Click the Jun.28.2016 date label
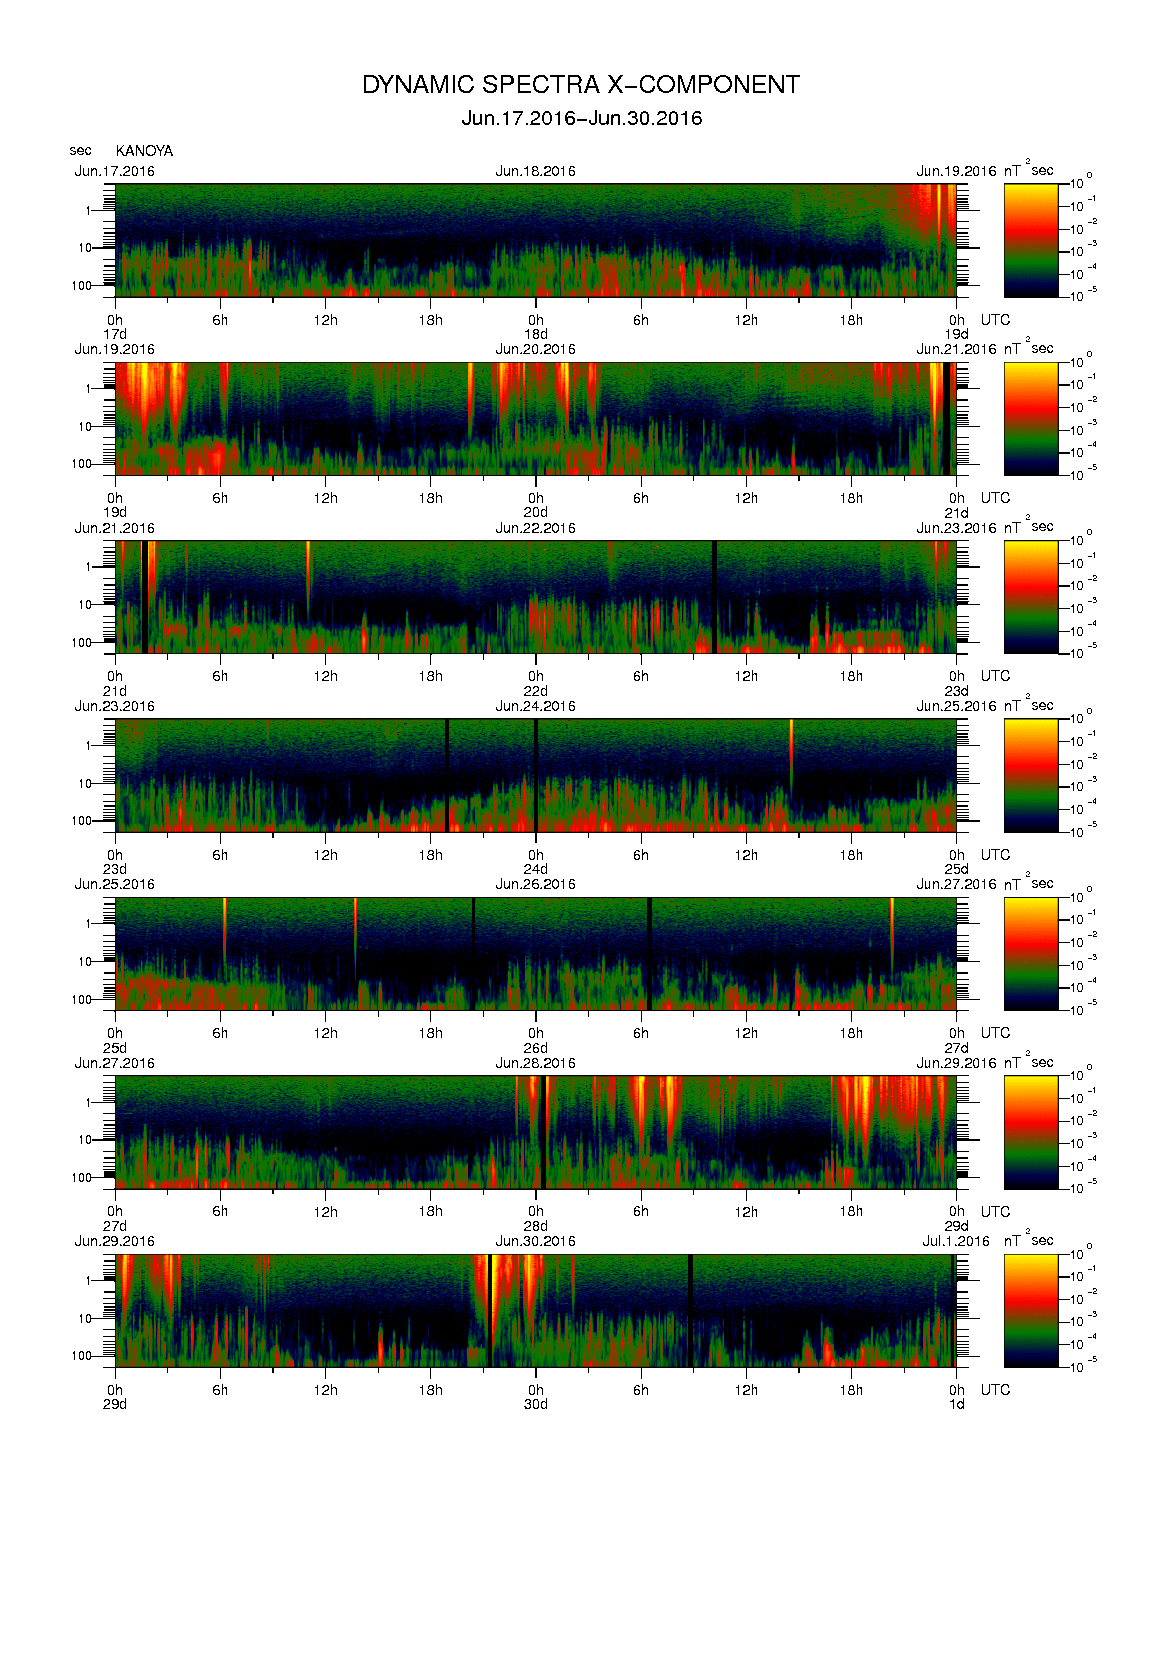This screenshot has height=1679, width=1165. click(x=535, y=1063)
